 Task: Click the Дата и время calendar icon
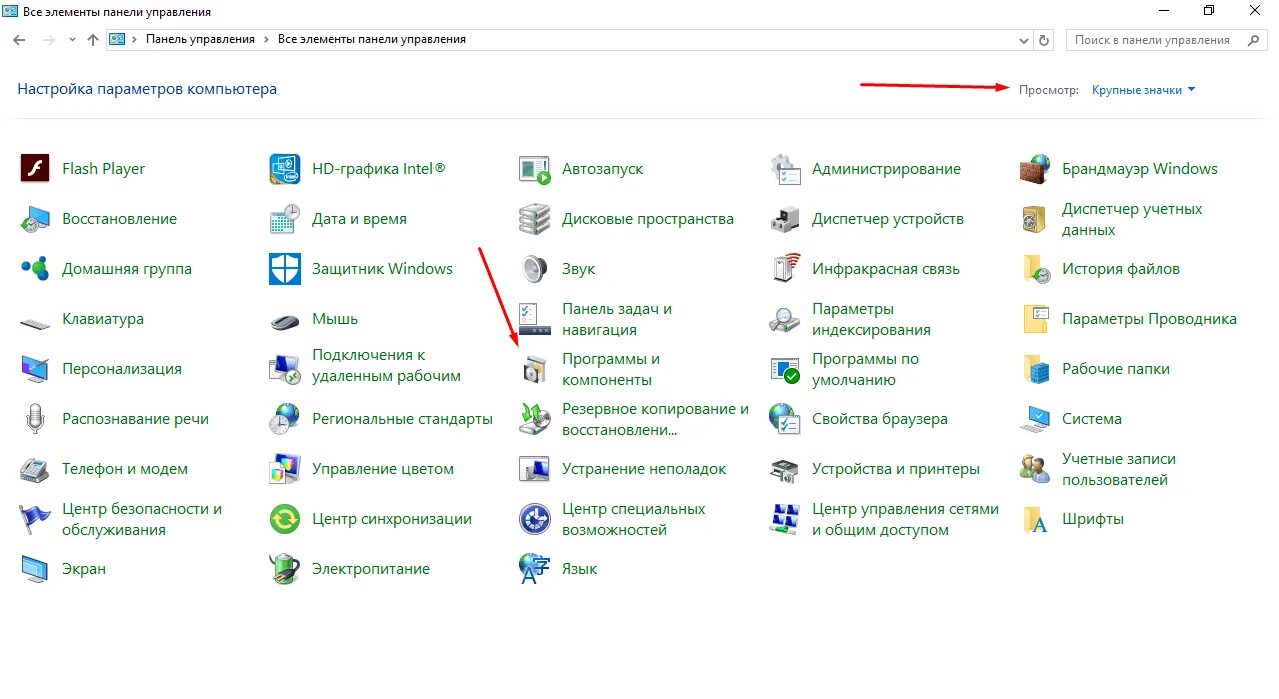coord(285,219)
